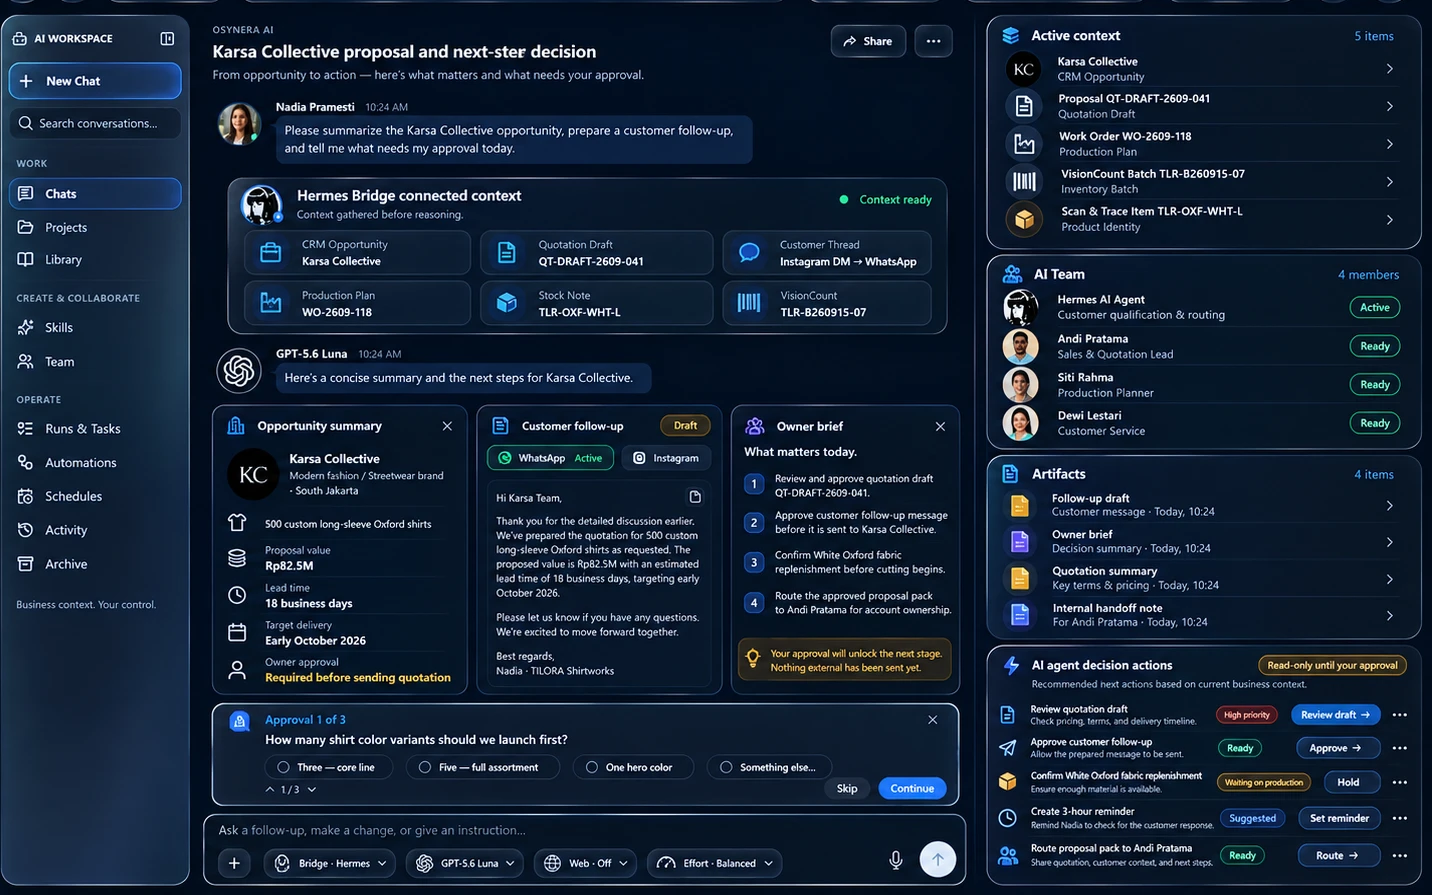1432x895 pixels.
Task: Click the VisionCount barcode icon in context
Action: (749, 303)
